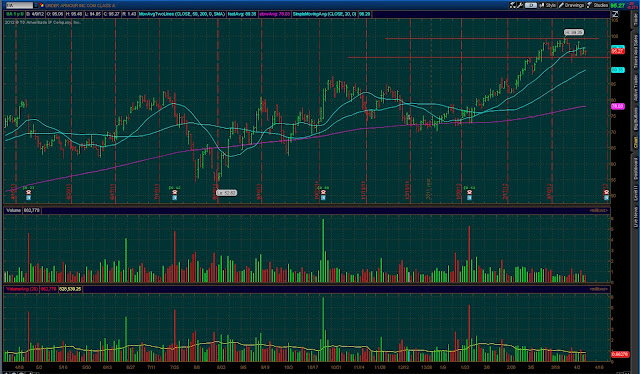640x374 pixels.
Task: Click the auto-scale price axis icon
Action: pyautogui.click(x=615, y=14)
